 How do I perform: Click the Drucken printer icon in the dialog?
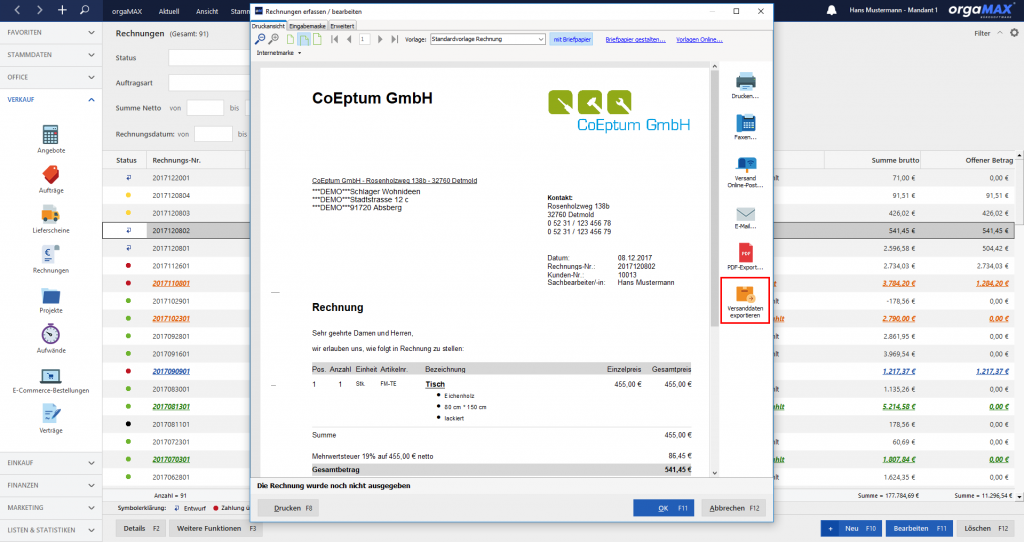[x=745, y=82]
